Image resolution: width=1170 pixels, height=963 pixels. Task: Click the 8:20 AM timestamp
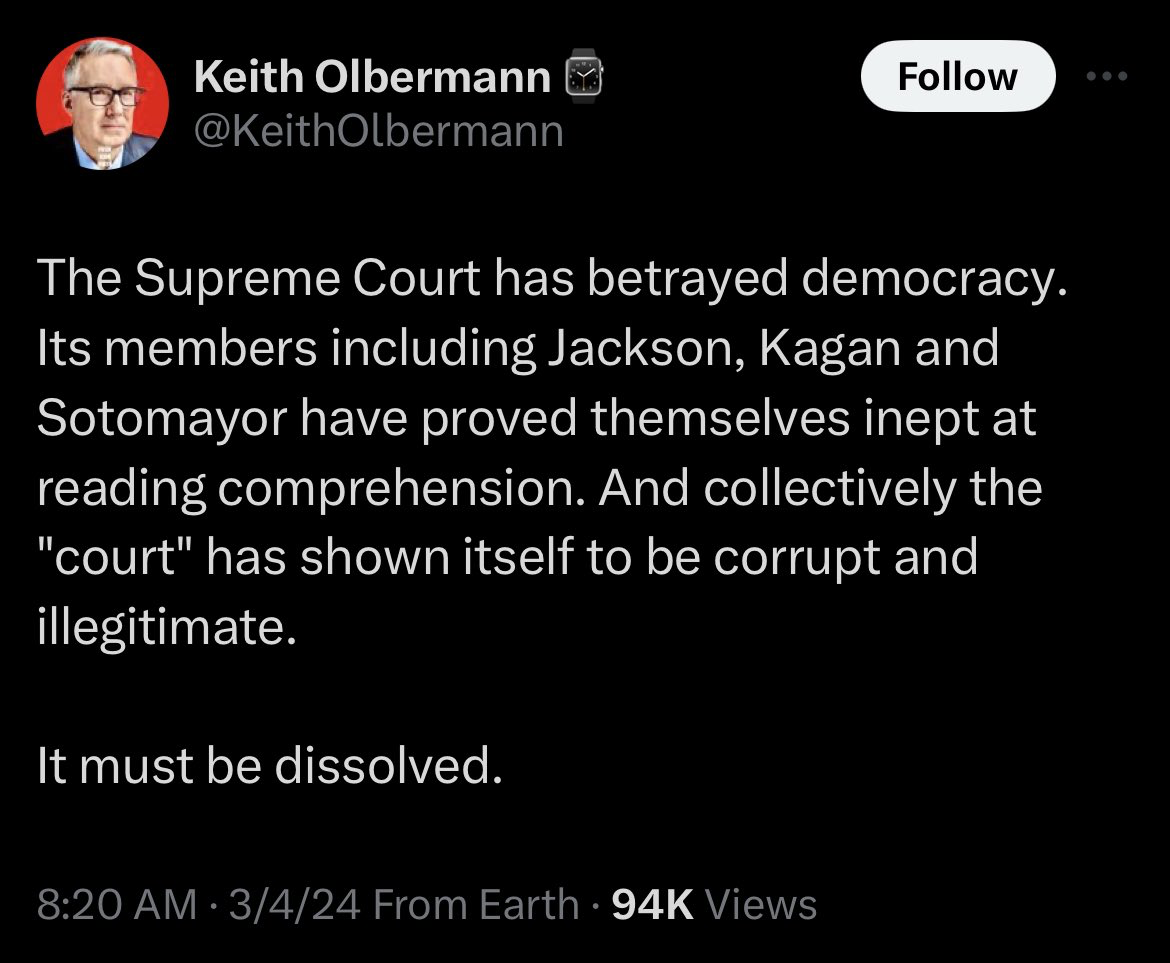point(116,904)
